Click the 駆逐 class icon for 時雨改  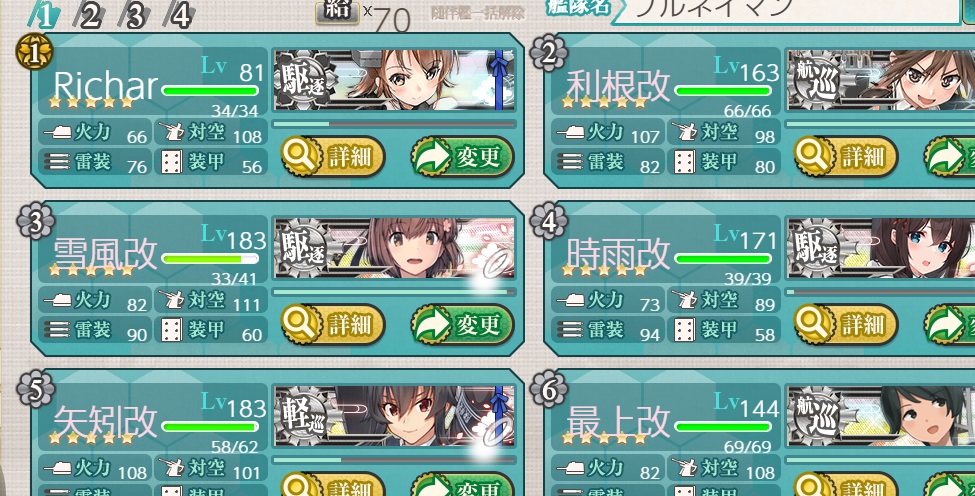(x=817, y=249)
